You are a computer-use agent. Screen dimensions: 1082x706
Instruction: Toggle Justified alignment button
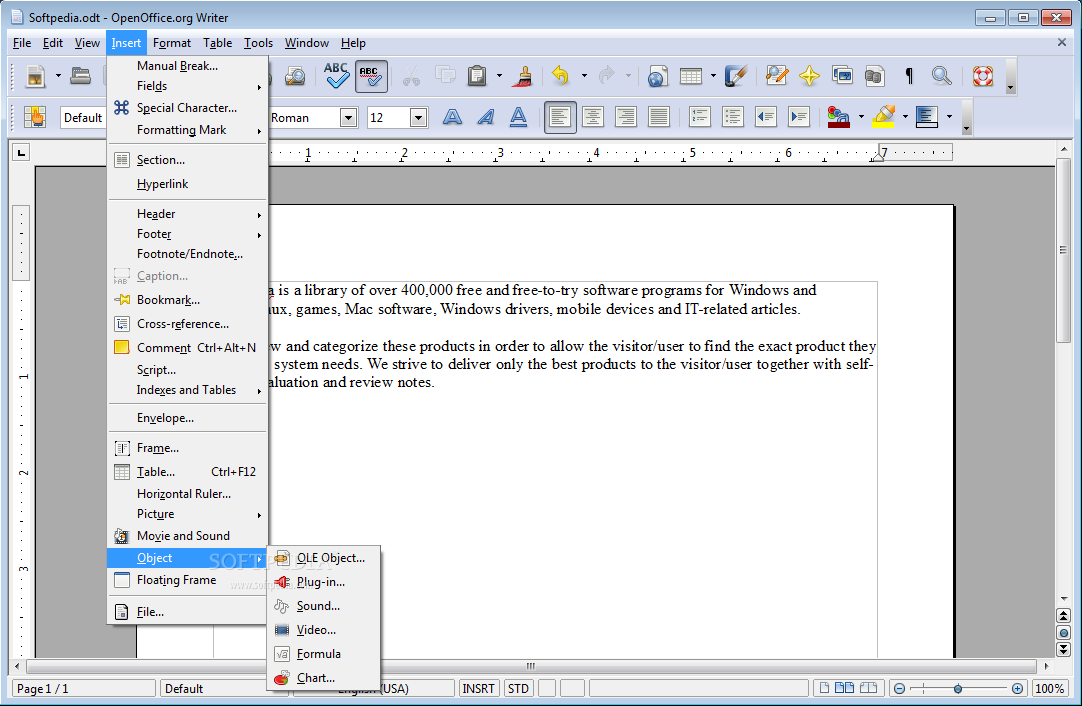point(659,117)
